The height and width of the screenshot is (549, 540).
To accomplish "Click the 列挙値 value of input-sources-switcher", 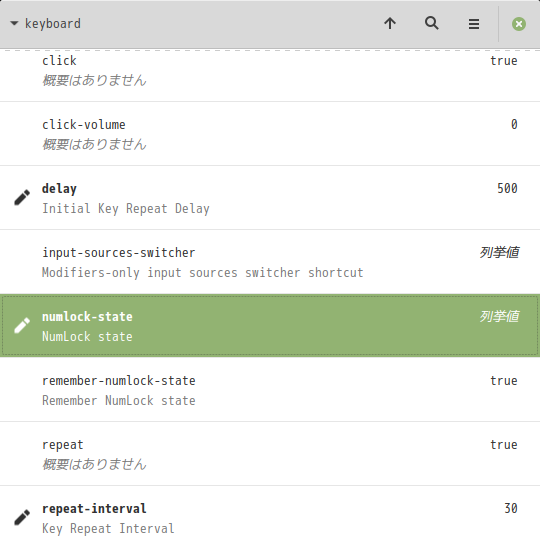I will [499, 252].
